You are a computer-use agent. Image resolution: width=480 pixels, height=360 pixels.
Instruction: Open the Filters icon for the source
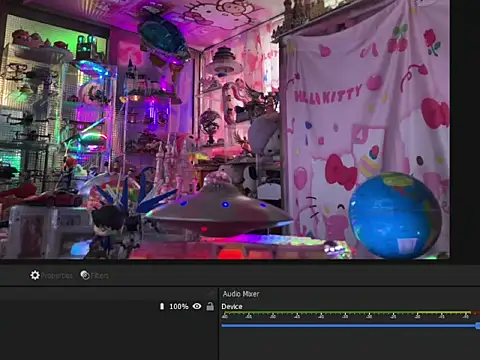[85, 275]
